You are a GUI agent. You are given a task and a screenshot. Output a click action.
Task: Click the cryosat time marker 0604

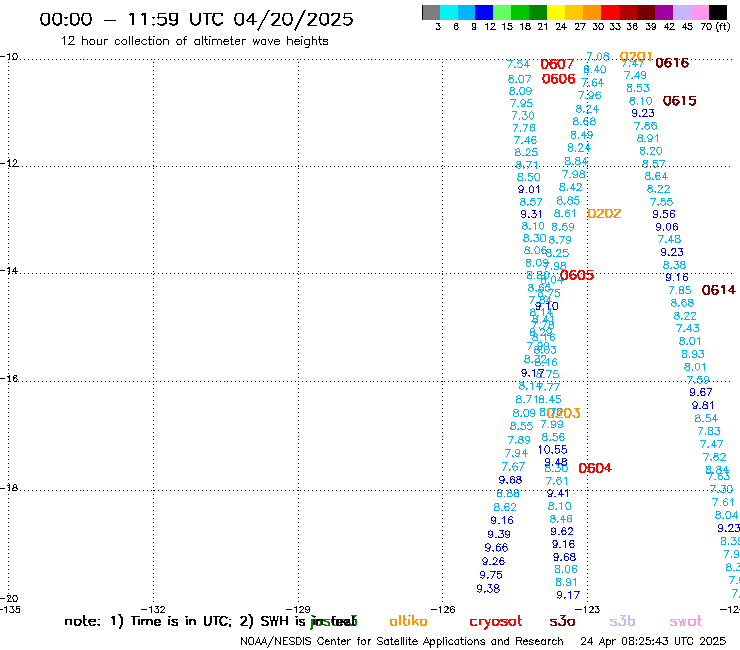tap(595, 468)
